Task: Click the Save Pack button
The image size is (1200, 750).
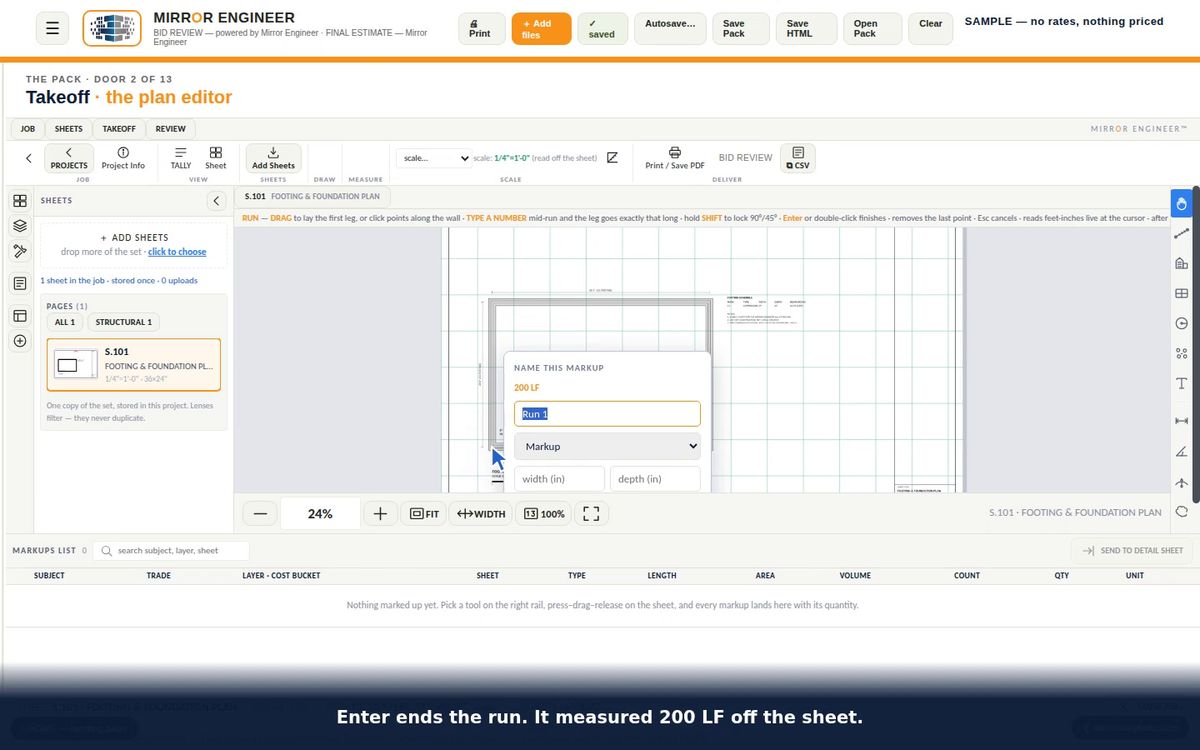Action: (x=741, y=29)
